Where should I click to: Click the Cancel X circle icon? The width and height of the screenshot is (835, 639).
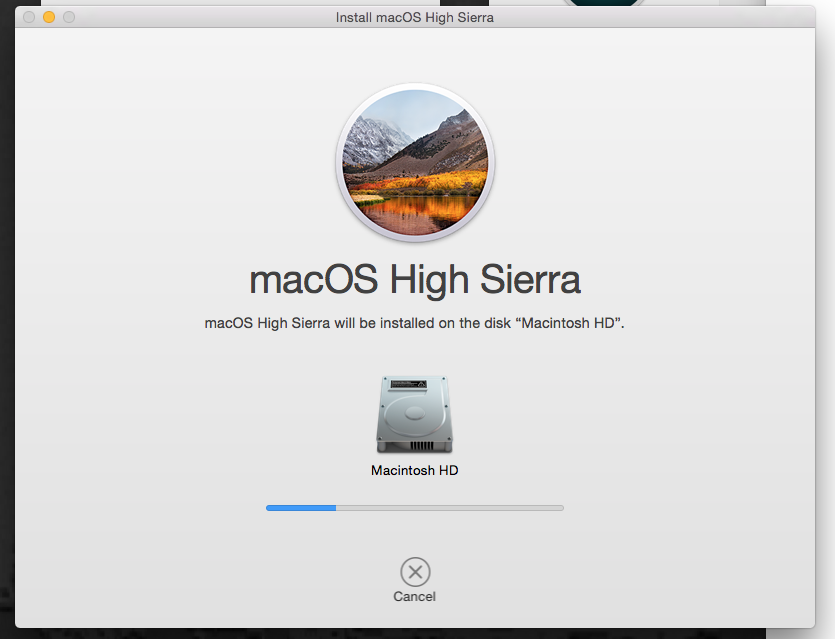tap(415, 572)
